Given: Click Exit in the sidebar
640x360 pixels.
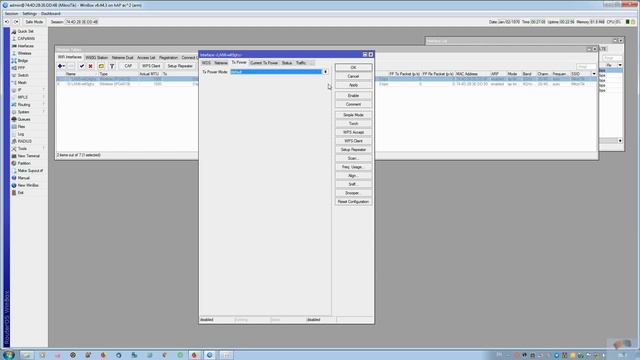Looking at the screenshot, I should click(20, 193).
